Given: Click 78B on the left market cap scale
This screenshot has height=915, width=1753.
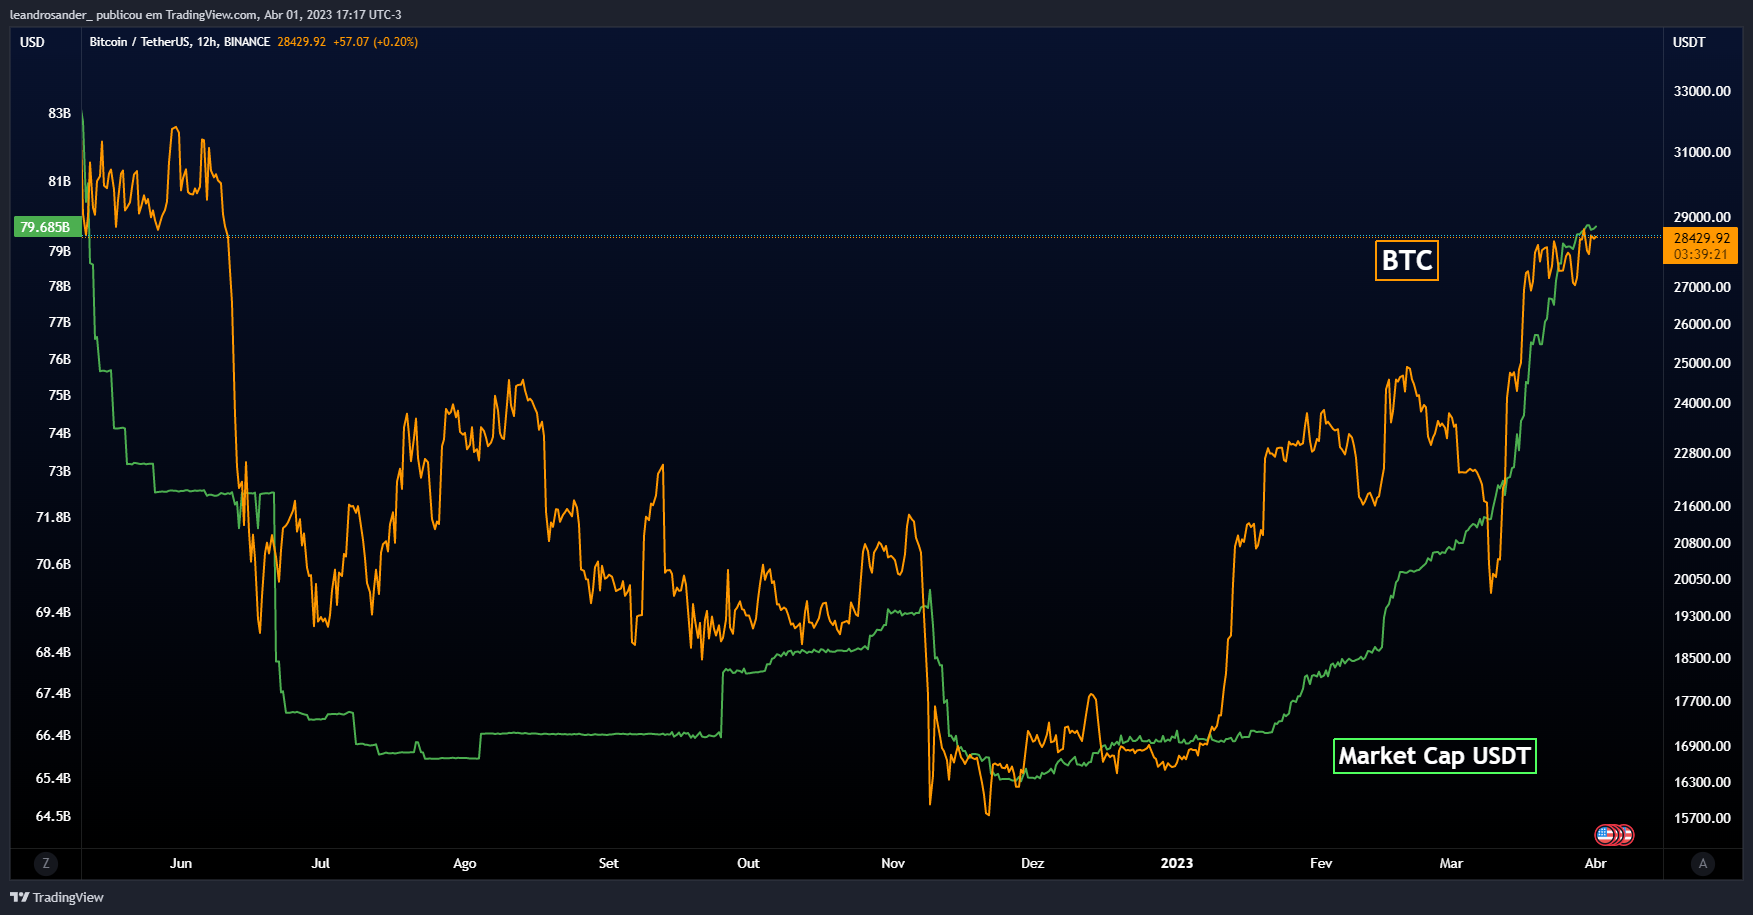Looking at the screenshot, I should 60,286.
